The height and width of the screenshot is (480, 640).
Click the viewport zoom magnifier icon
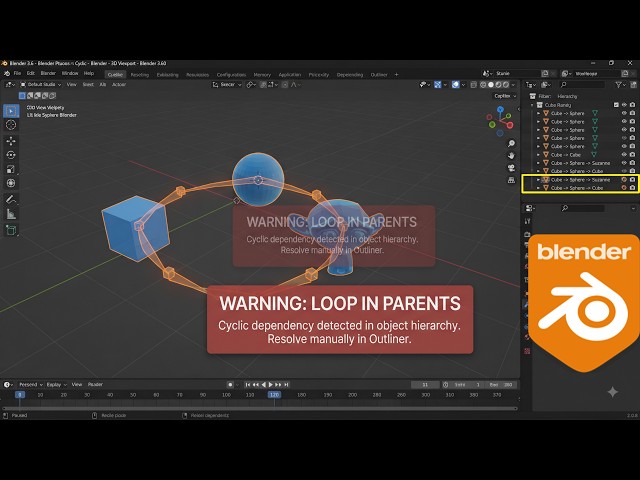click(511, 144)
